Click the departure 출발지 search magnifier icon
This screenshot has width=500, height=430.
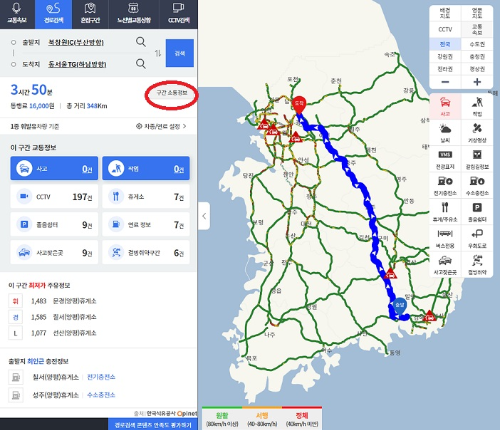(141, 42)
